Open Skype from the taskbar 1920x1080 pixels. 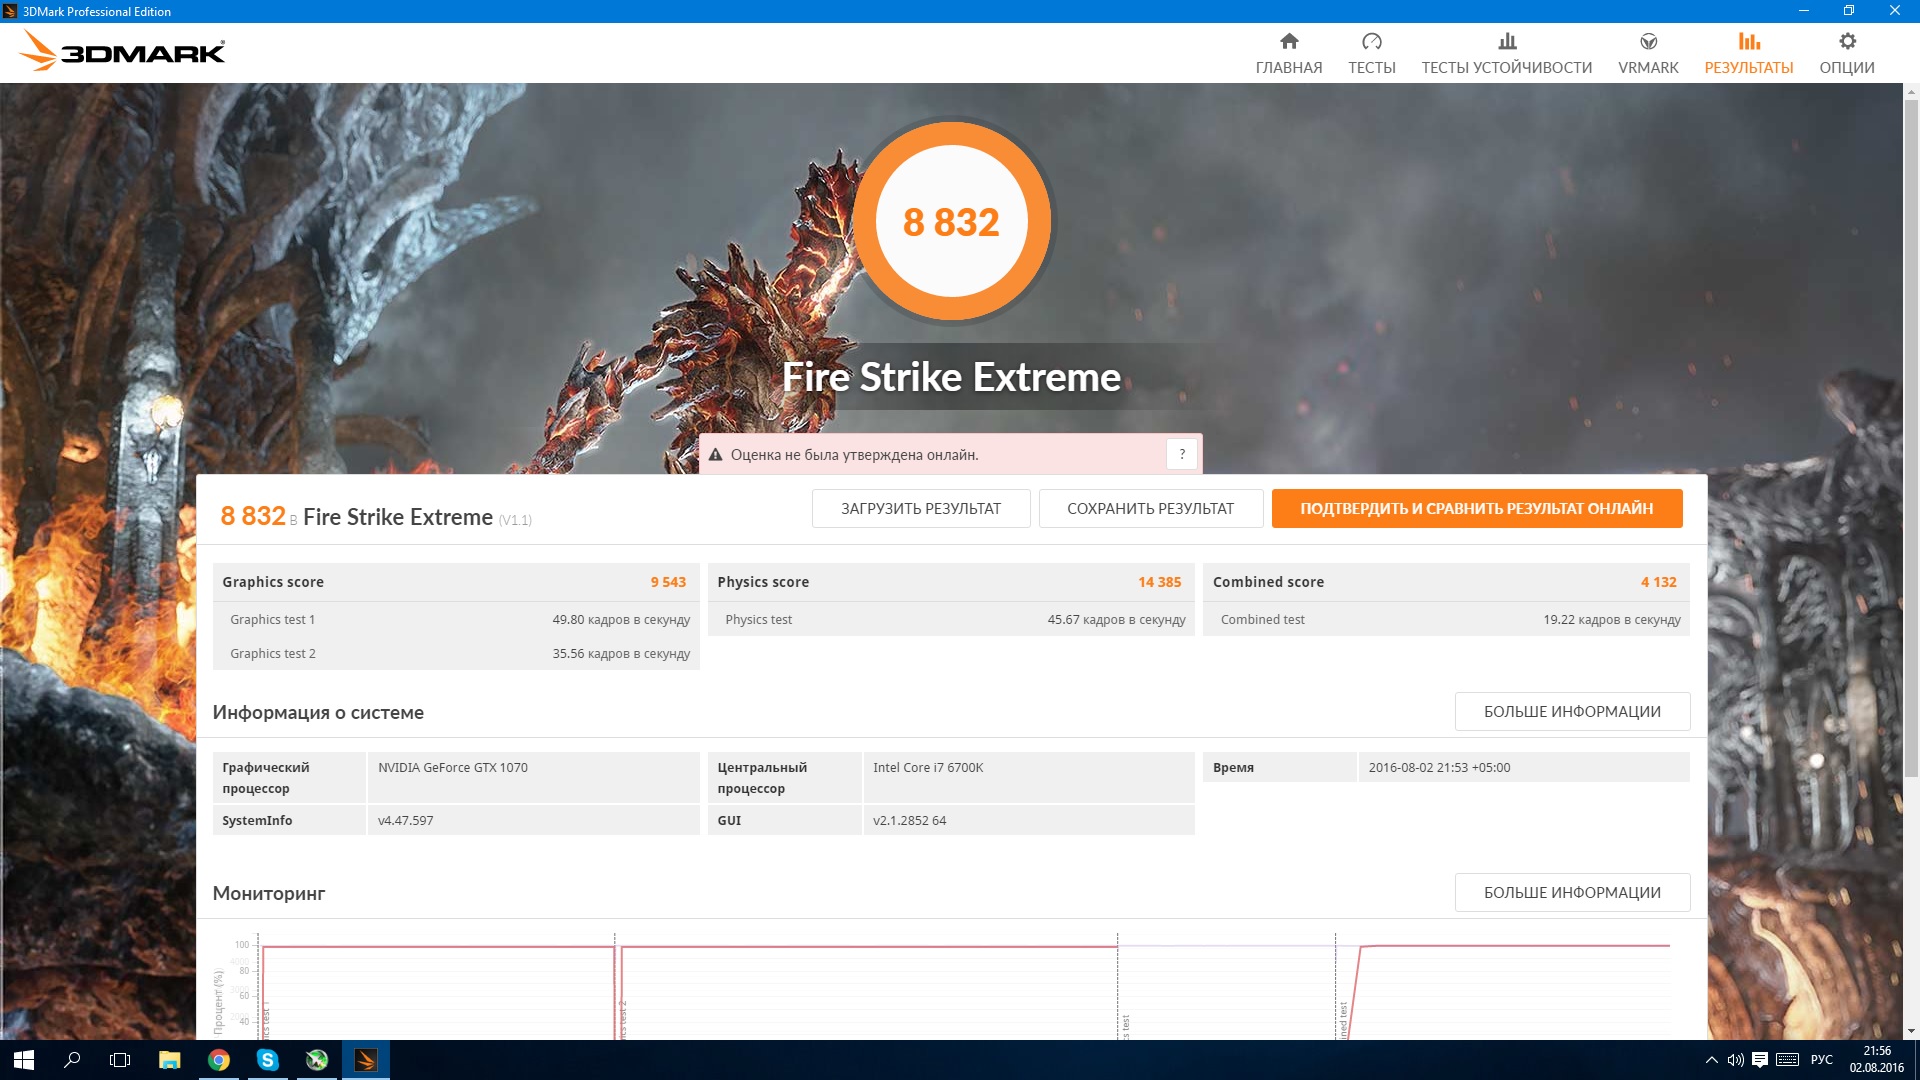click(x=267, y=1060)
